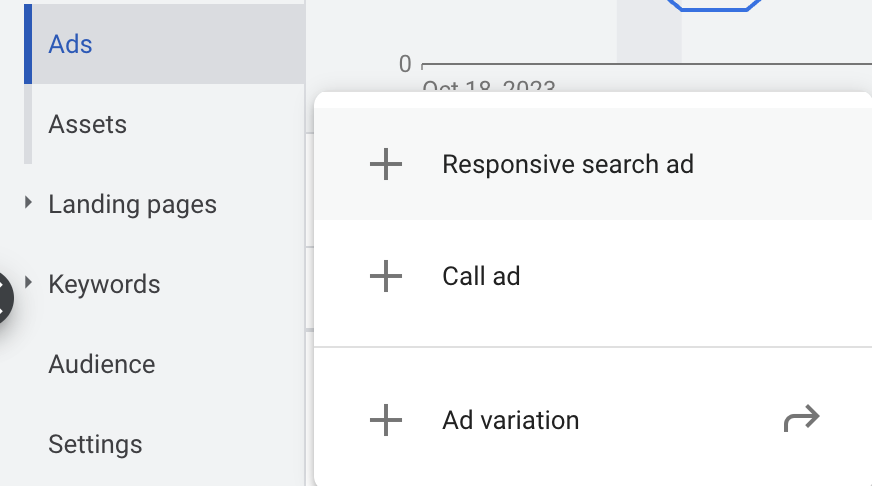
Task: Select the Call ad menu option
Action: [481, 276]
